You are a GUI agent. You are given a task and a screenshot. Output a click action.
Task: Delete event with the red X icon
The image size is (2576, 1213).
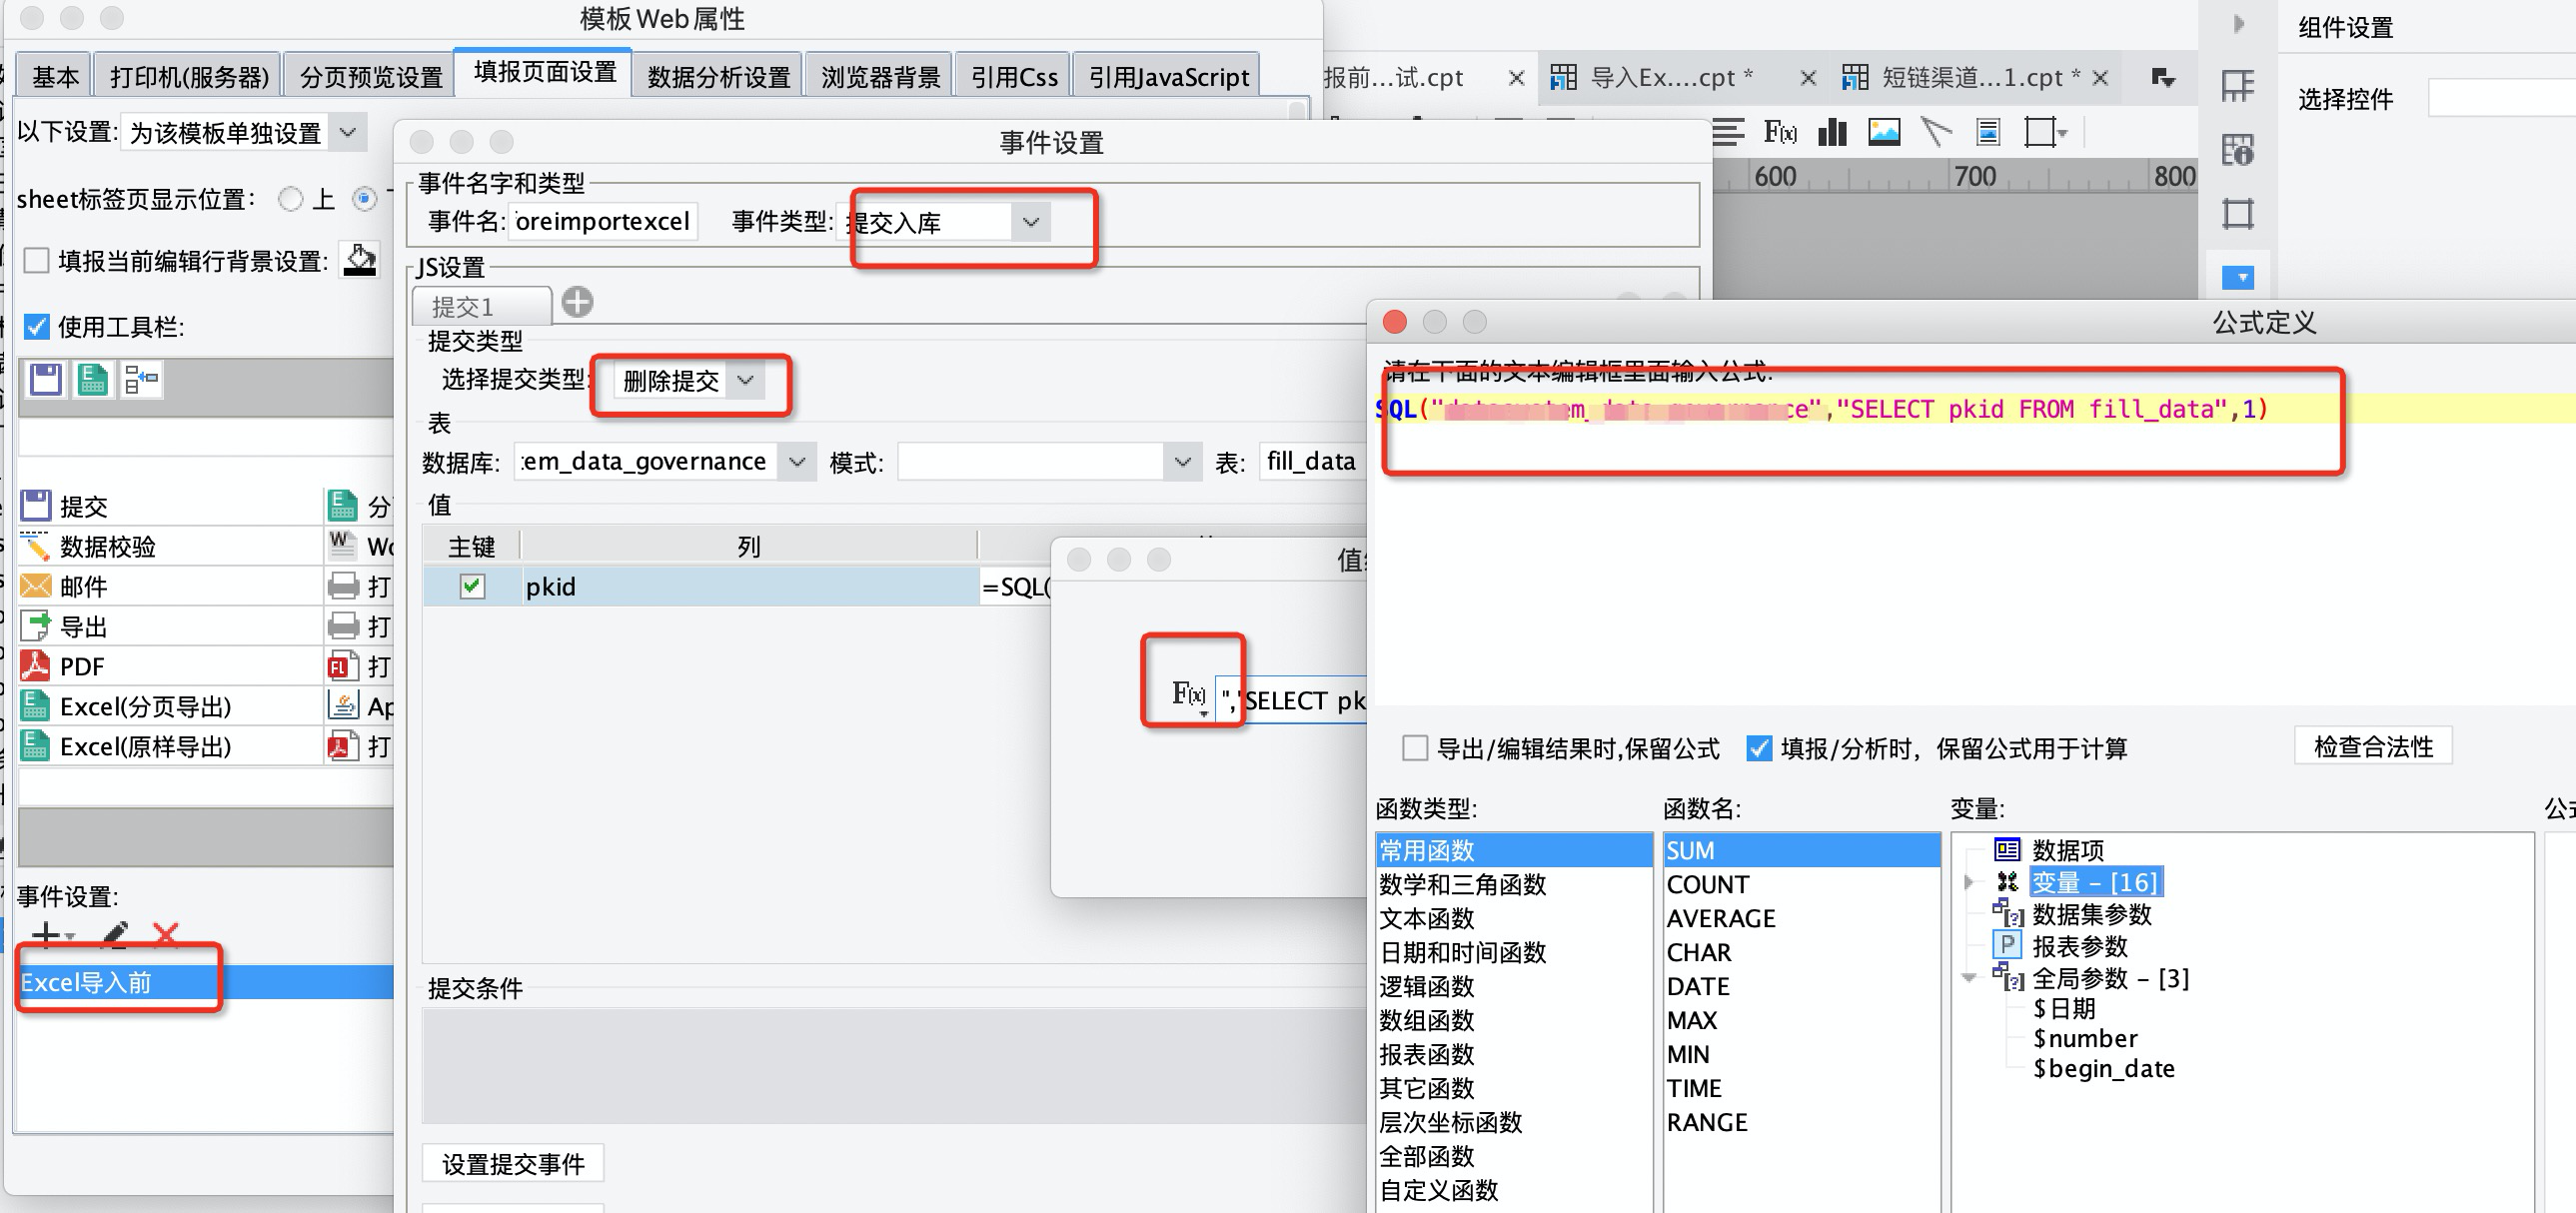click(166, 934)
